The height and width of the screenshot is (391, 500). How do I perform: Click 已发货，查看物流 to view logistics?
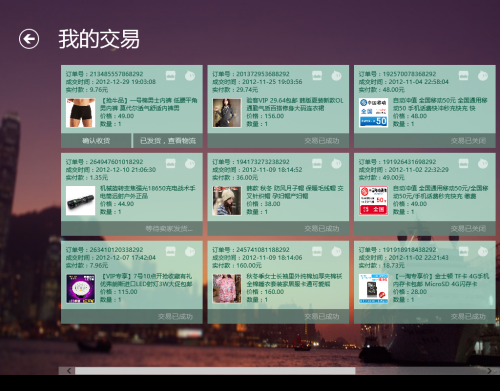pyautogui.click(x=168, y=141)
